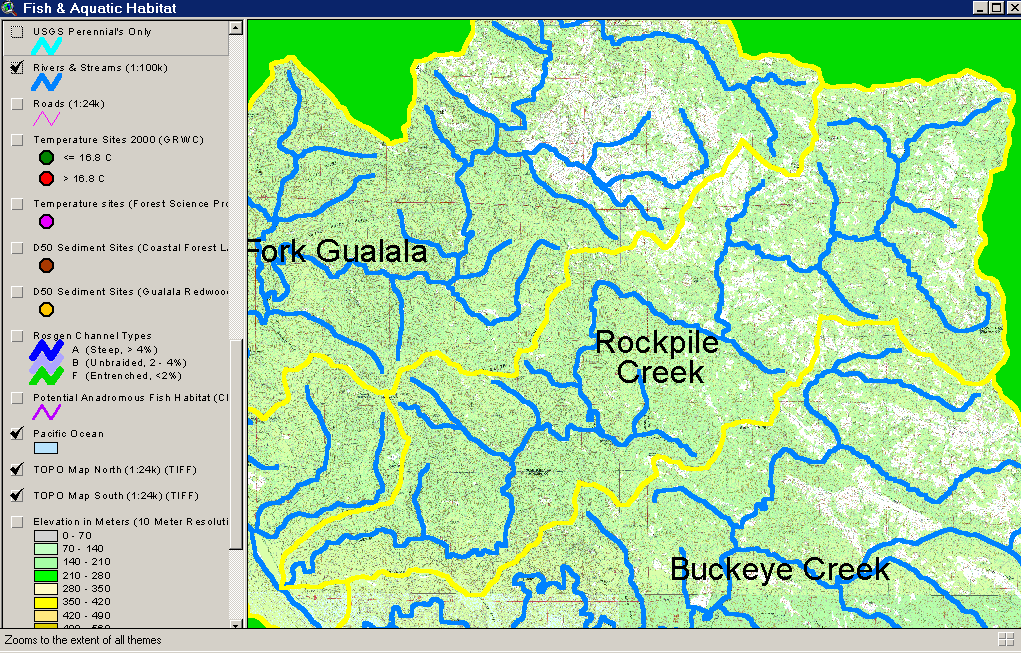This screenshot has width=1021, height=653.
Task: Check the Gualala Redwood D50 Sediment Sites box
Action: pyautogui.click(x=18, y=292)
